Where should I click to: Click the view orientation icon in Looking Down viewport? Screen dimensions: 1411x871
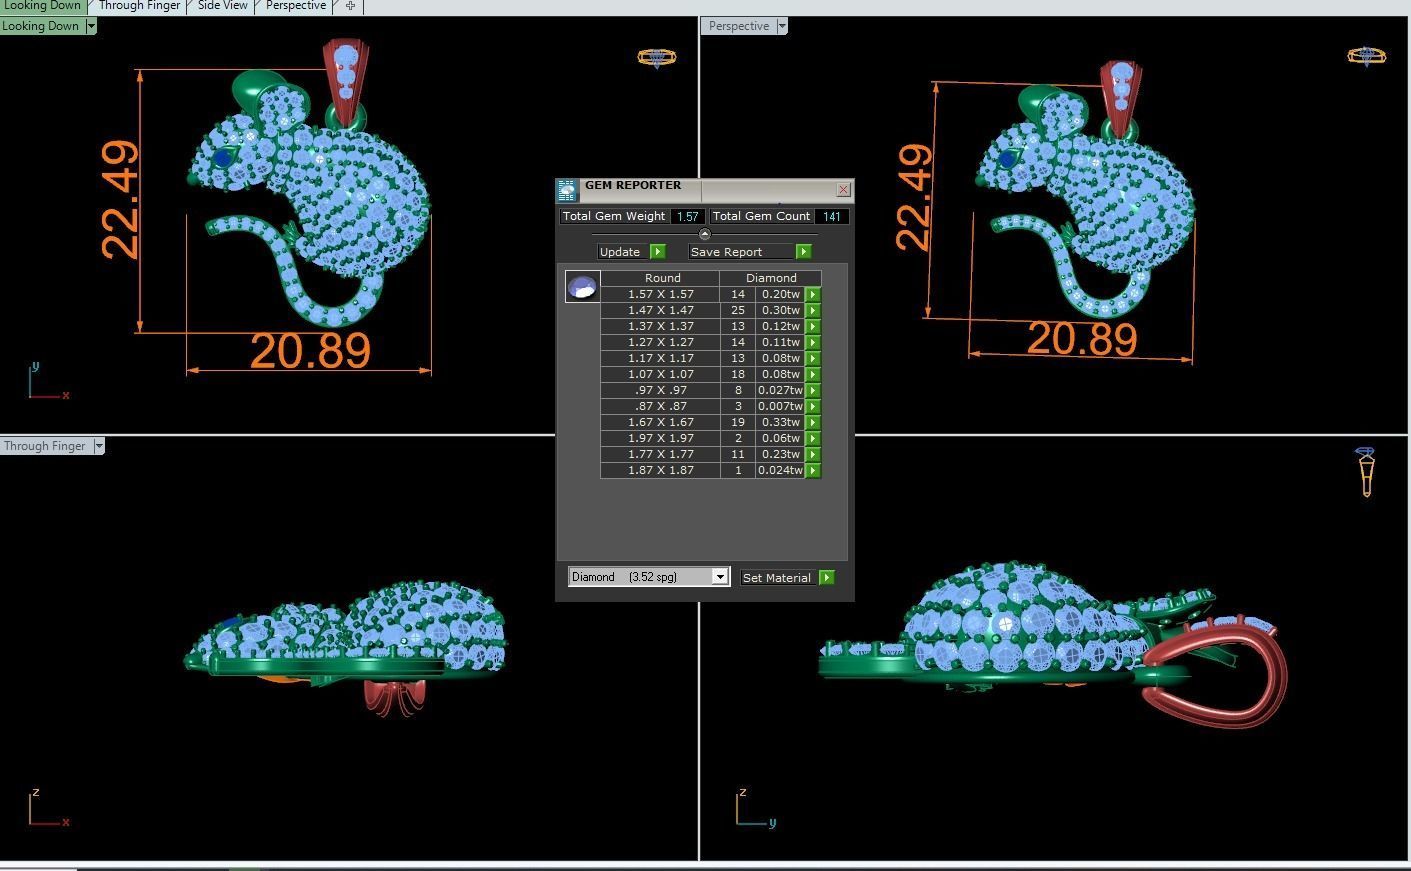pyautogui.click(x=656, y=57)
